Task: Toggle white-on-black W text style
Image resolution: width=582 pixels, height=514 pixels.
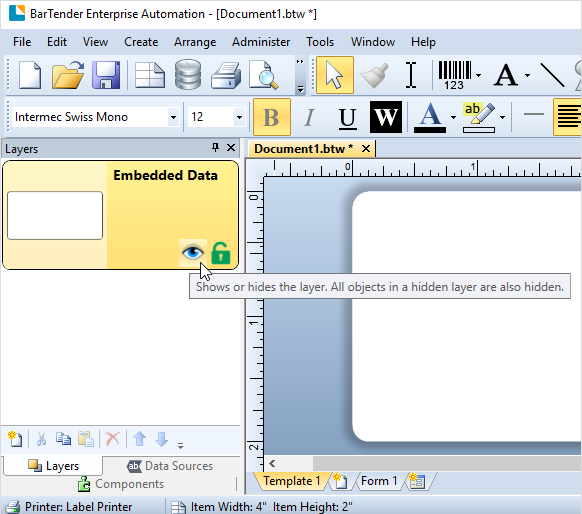Action: [386, 117]
